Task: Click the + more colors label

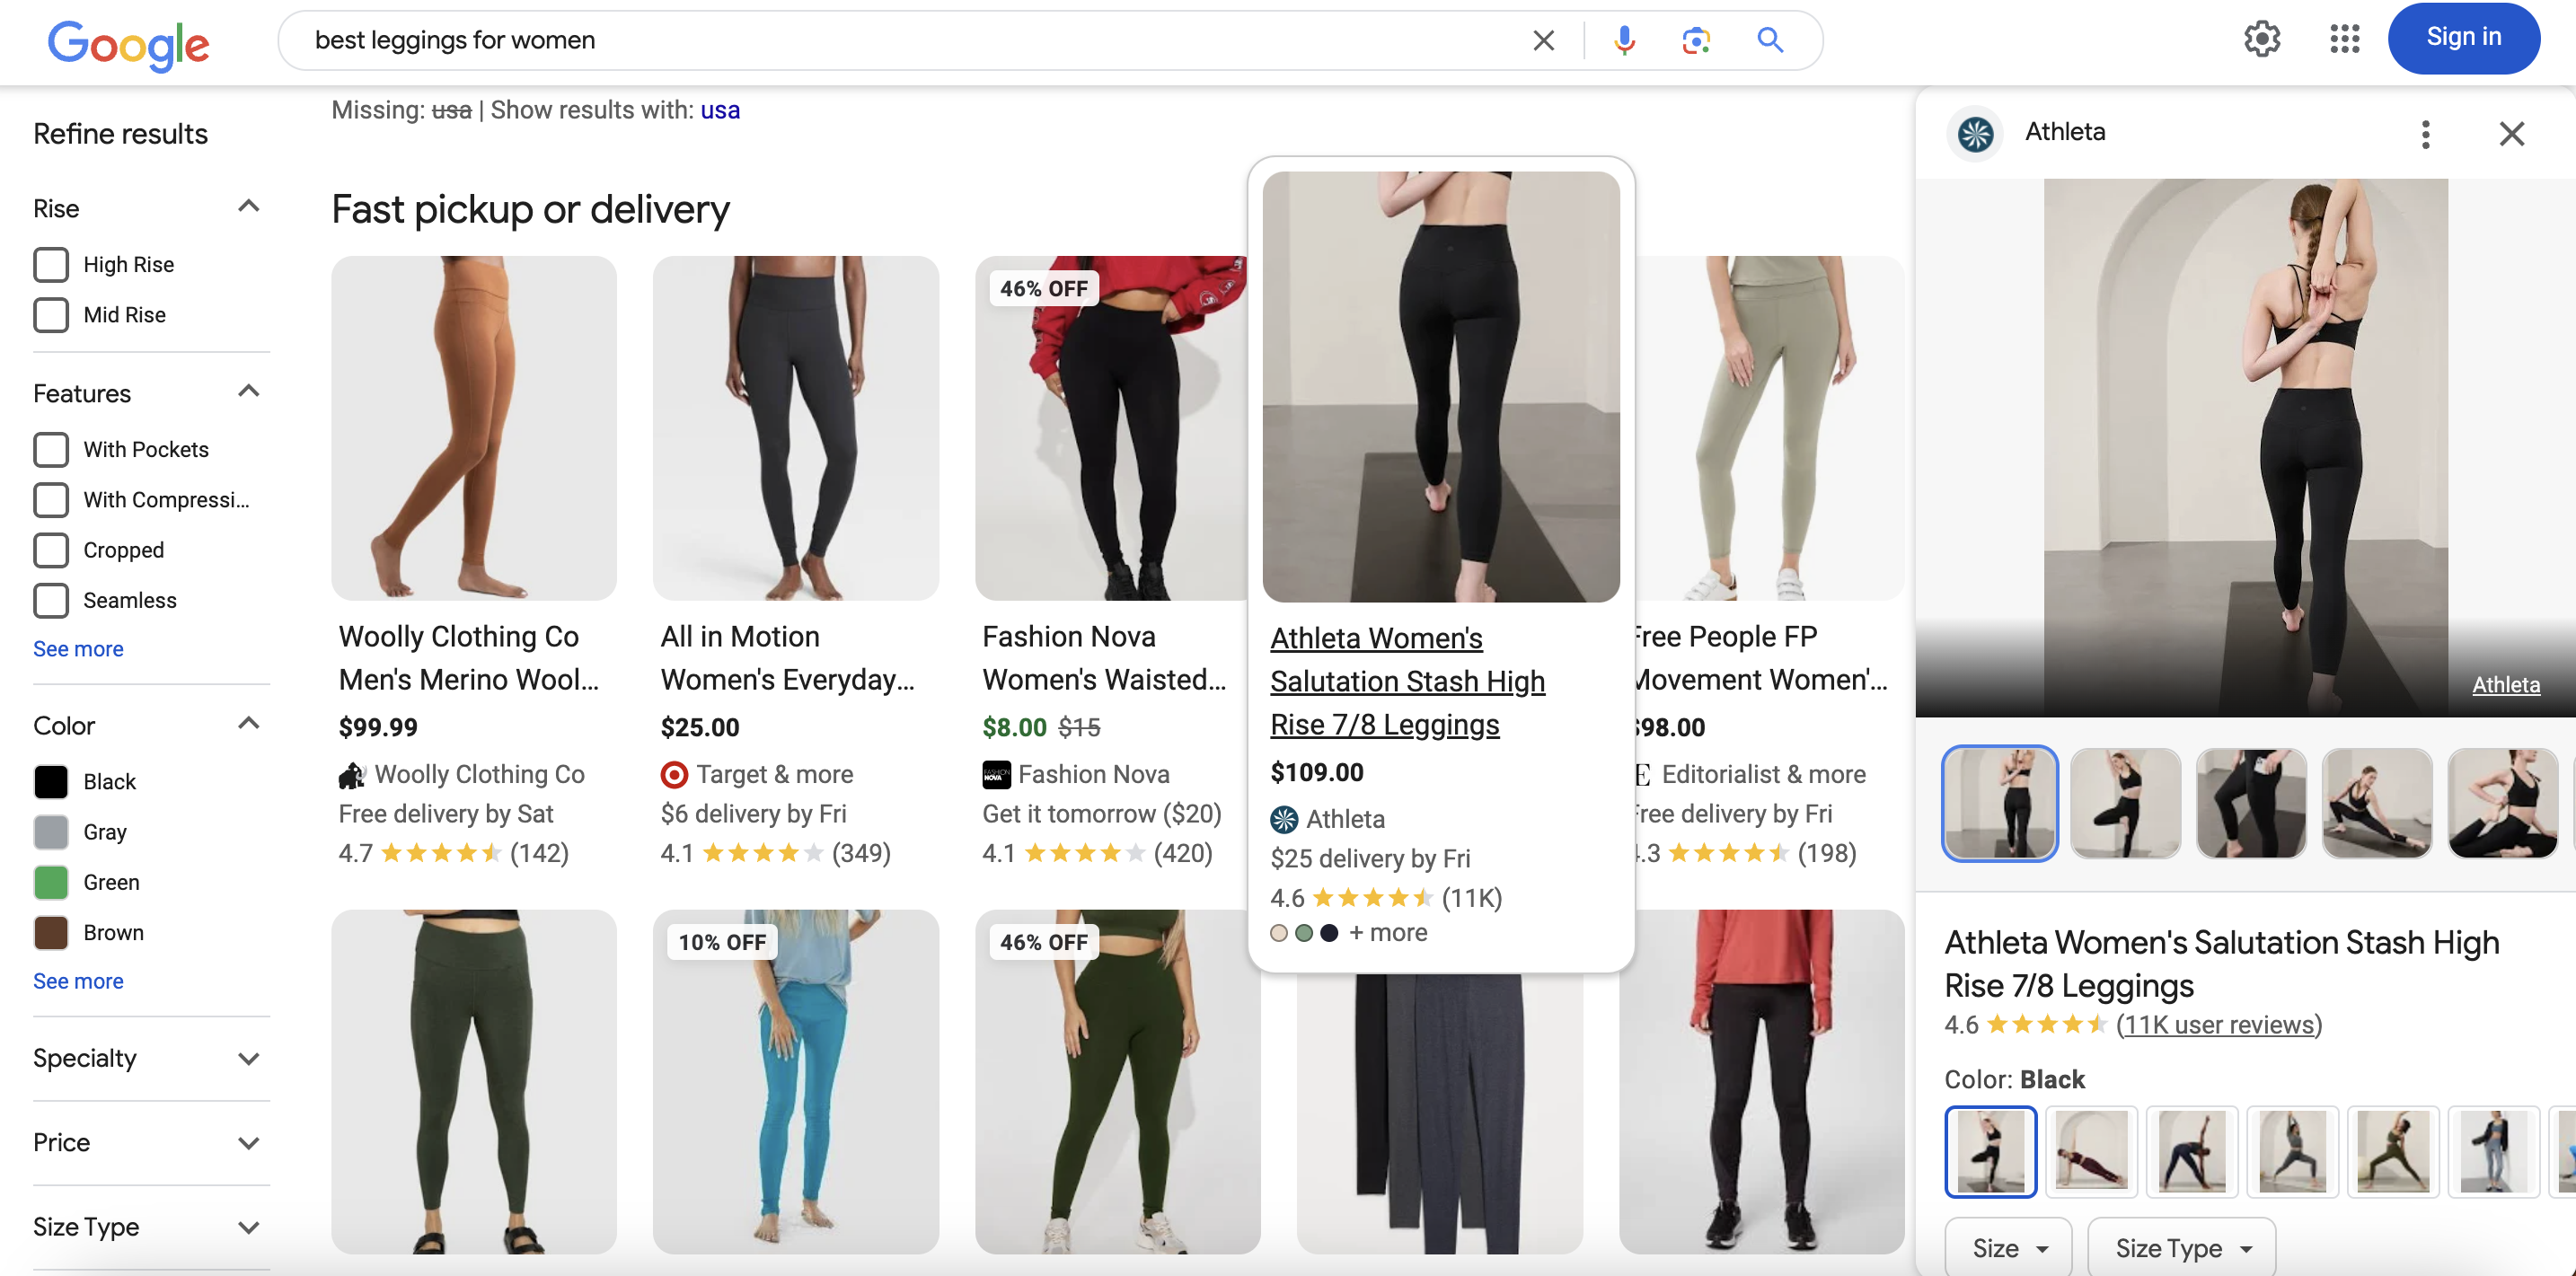Action: coord(1388,933)
